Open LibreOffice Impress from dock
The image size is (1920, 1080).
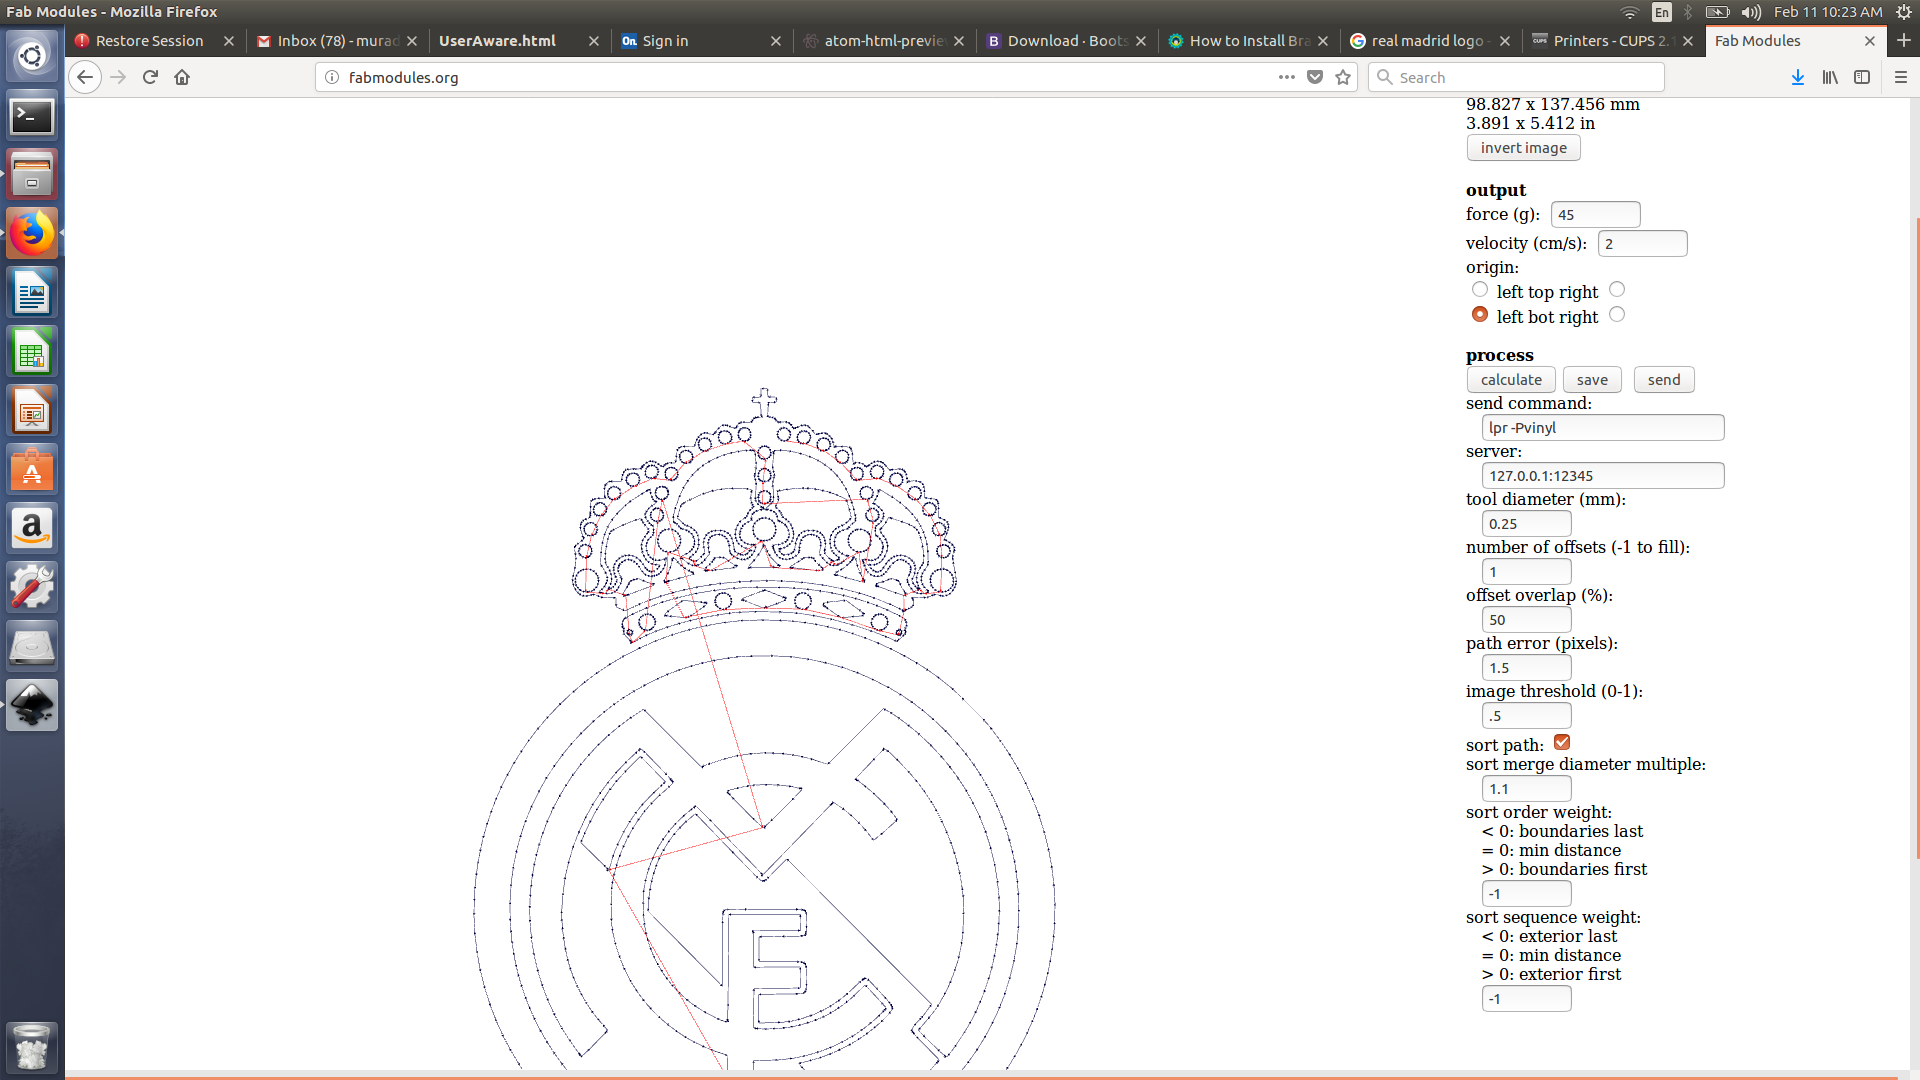pyautogui.click(x=32, y=411)
